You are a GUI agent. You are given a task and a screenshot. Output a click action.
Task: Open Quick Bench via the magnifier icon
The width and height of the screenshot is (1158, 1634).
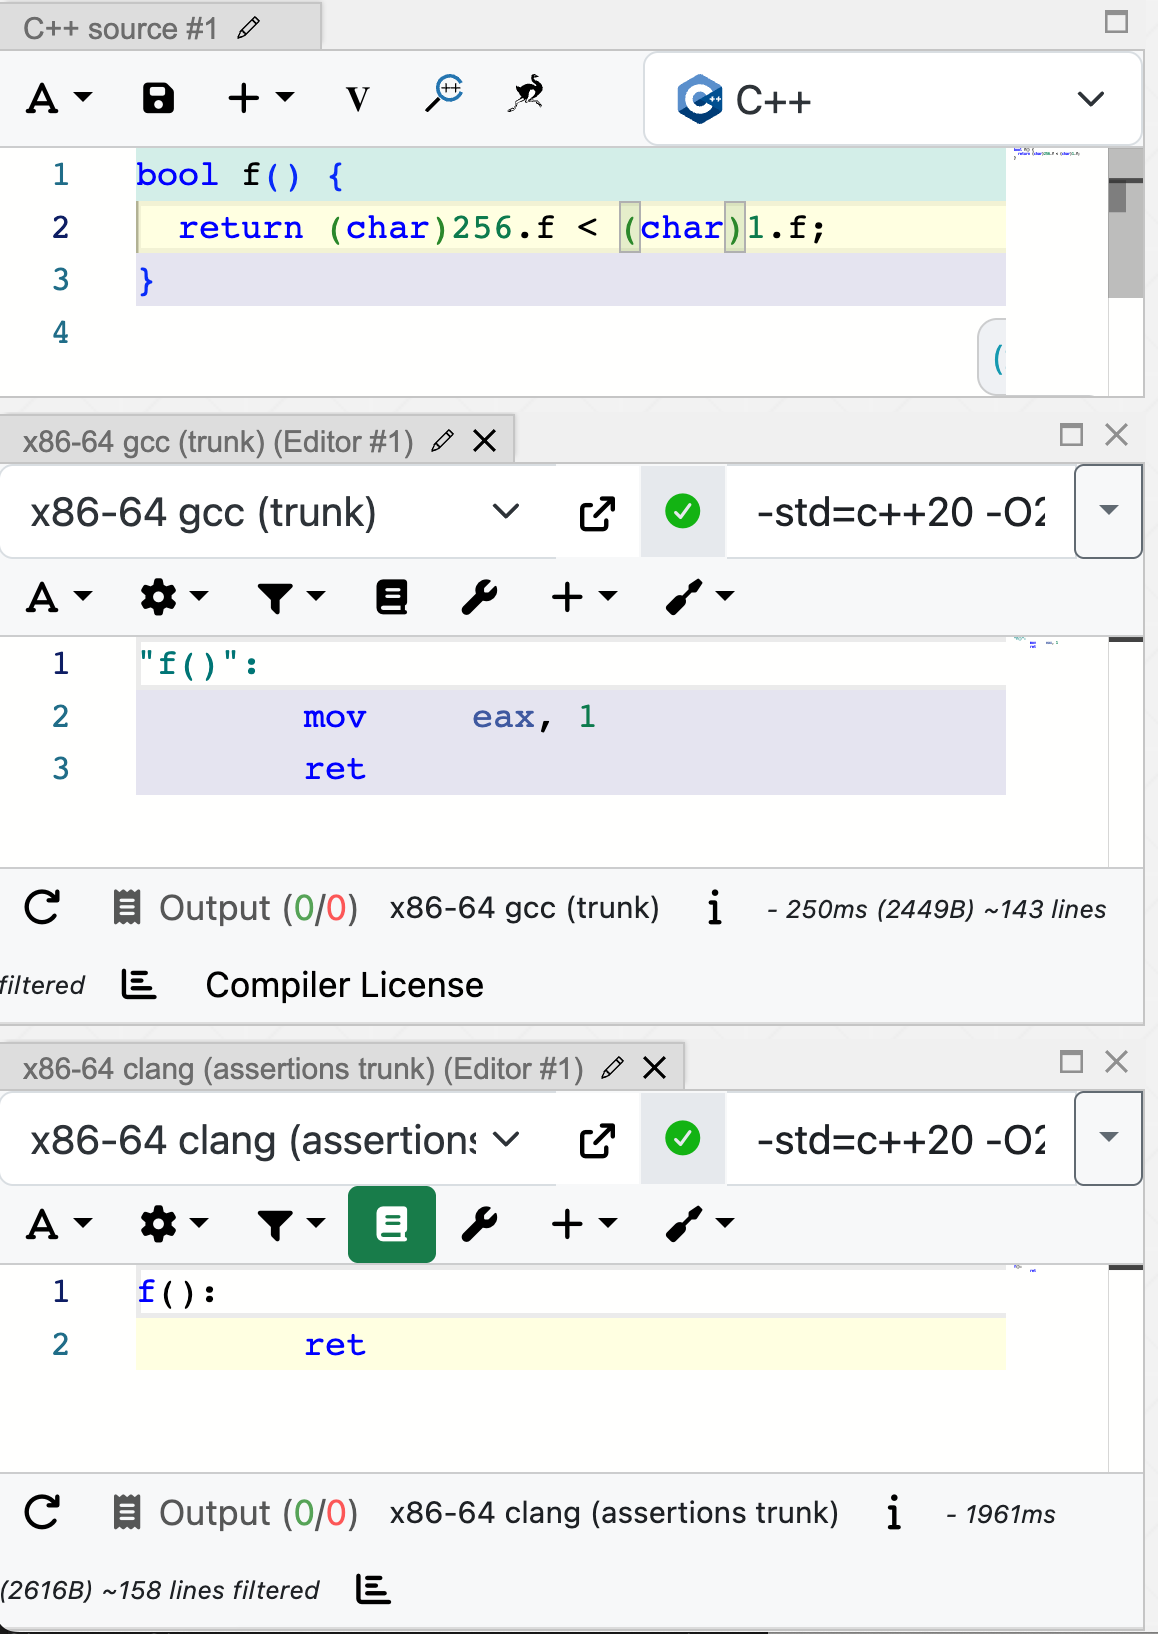(x=443, y=94)
